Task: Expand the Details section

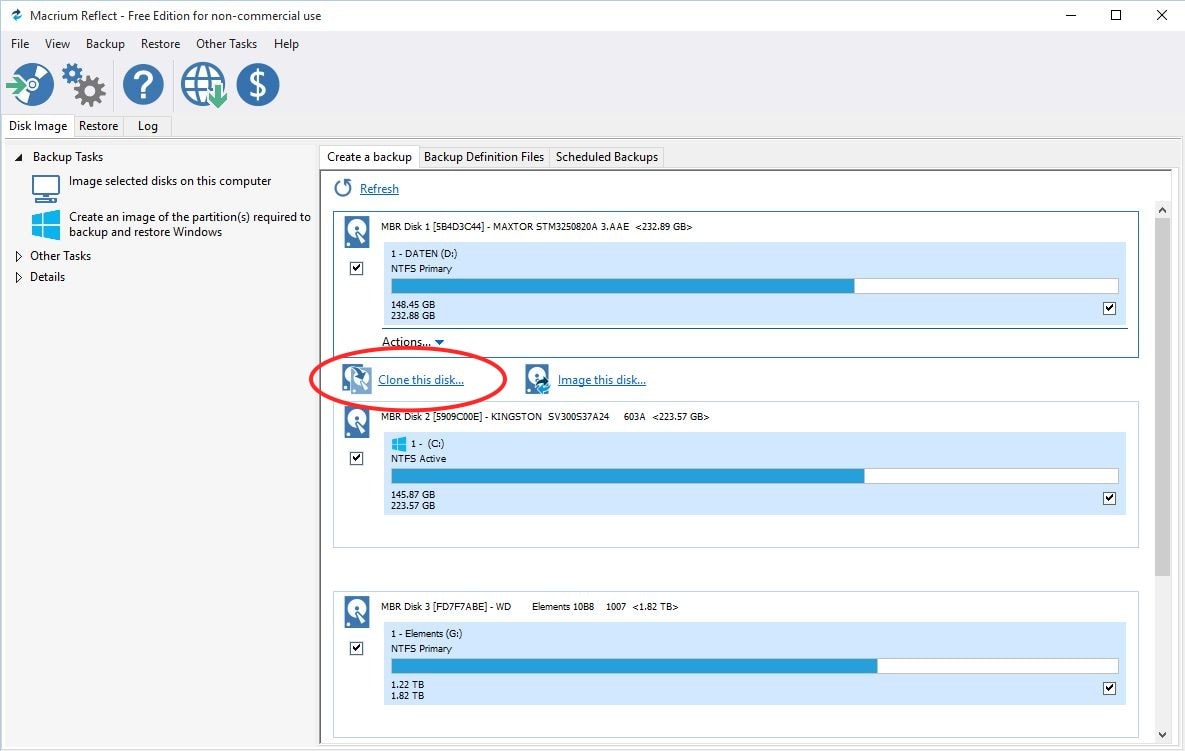Action: coord(19,277)
